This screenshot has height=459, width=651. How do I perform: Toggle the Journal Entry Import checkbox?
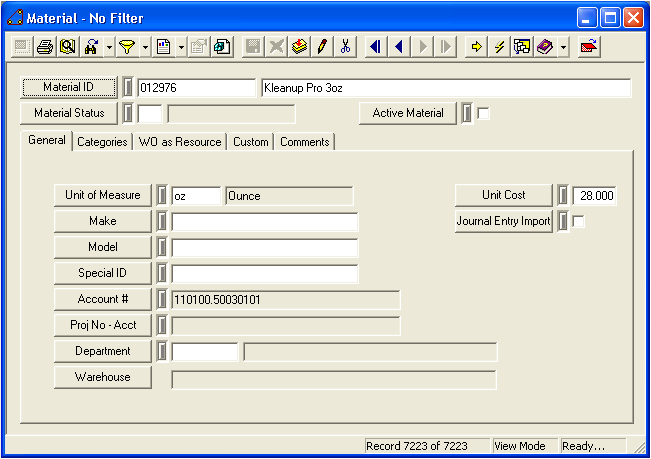click(578, 221)
